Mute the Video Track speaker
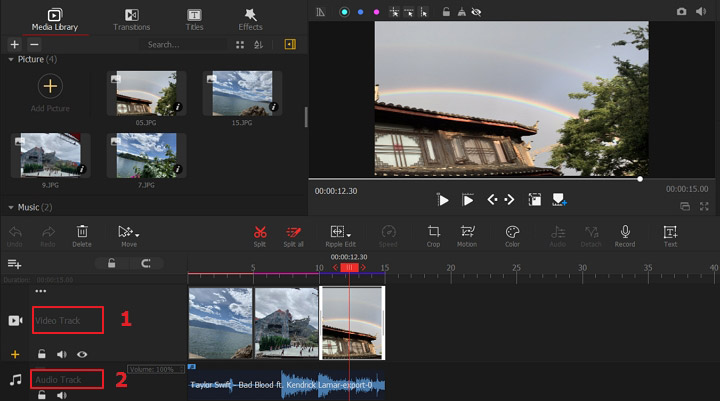The height and width of the screenshot is (401, 720). pos(62,354)
